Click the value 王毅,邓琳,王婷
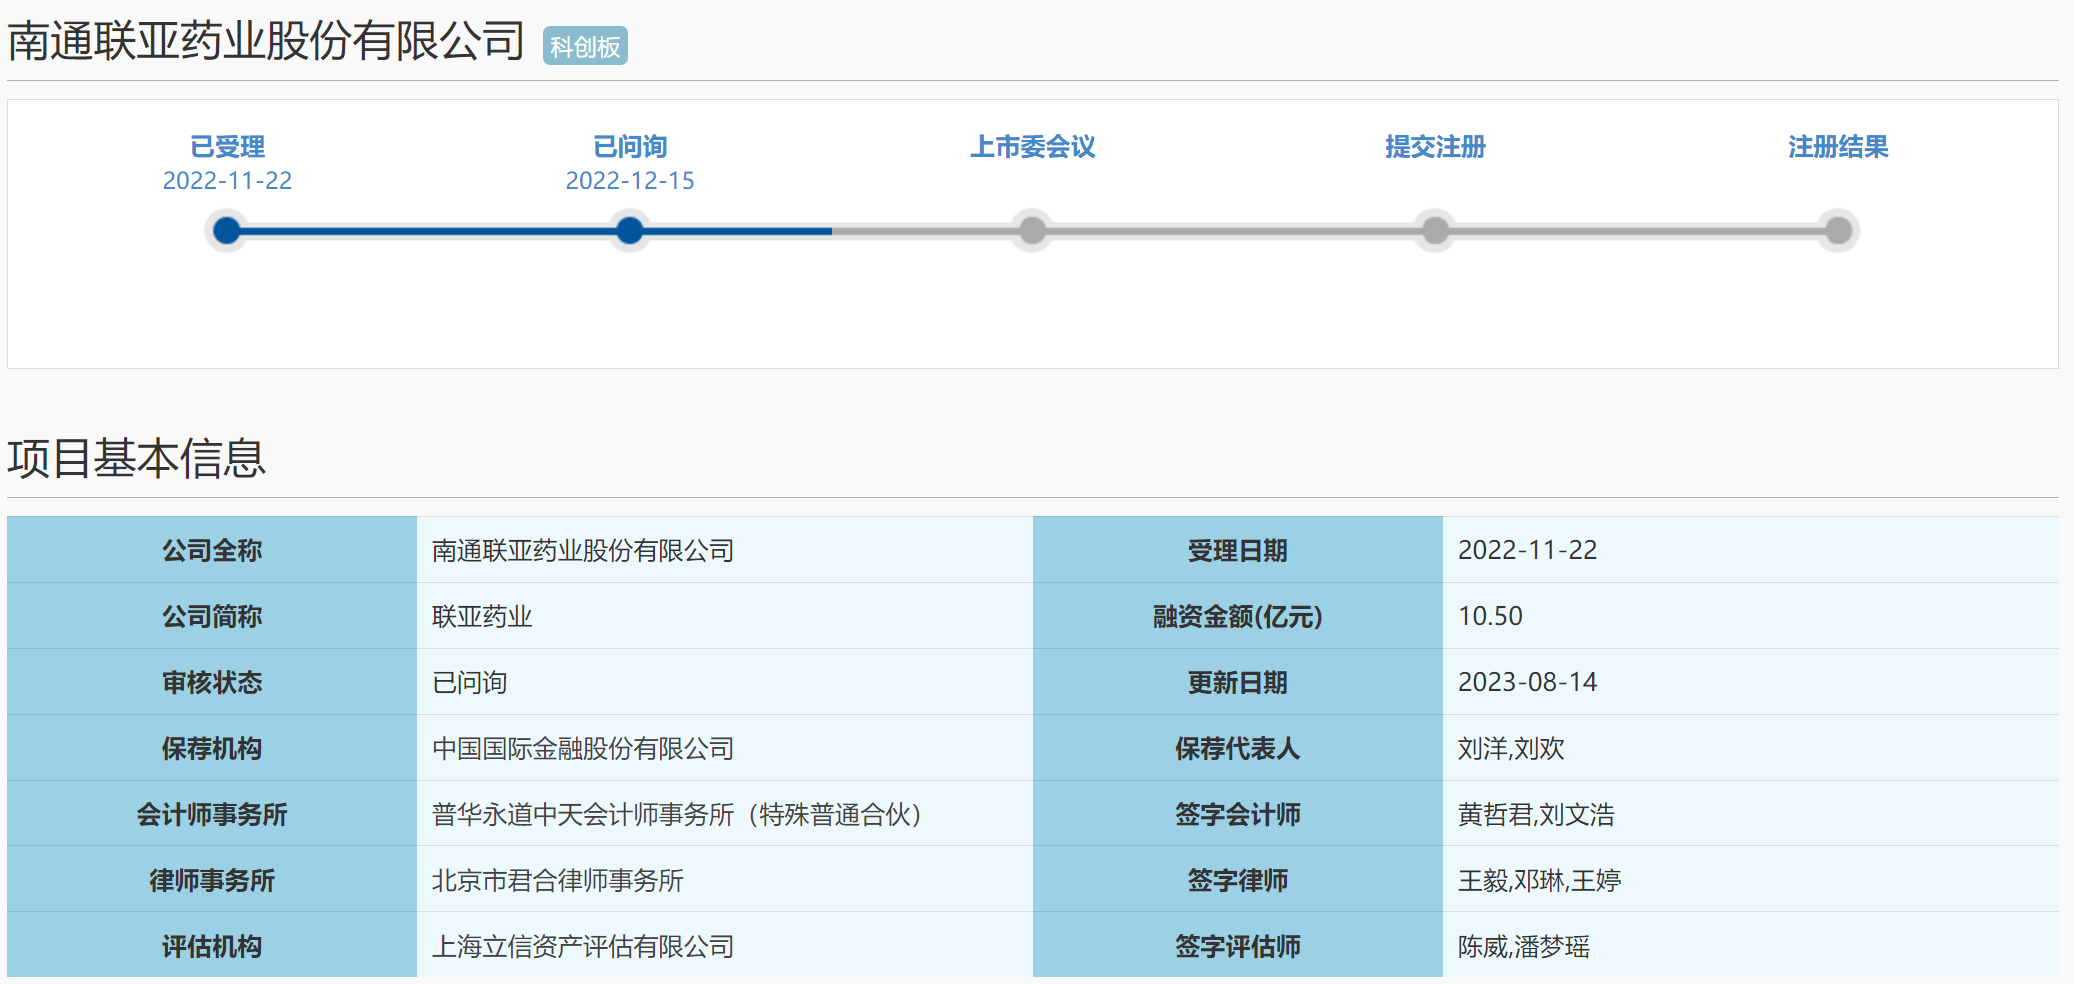The height and width of the screenshot is (984, 2074). coord(1540,881)
